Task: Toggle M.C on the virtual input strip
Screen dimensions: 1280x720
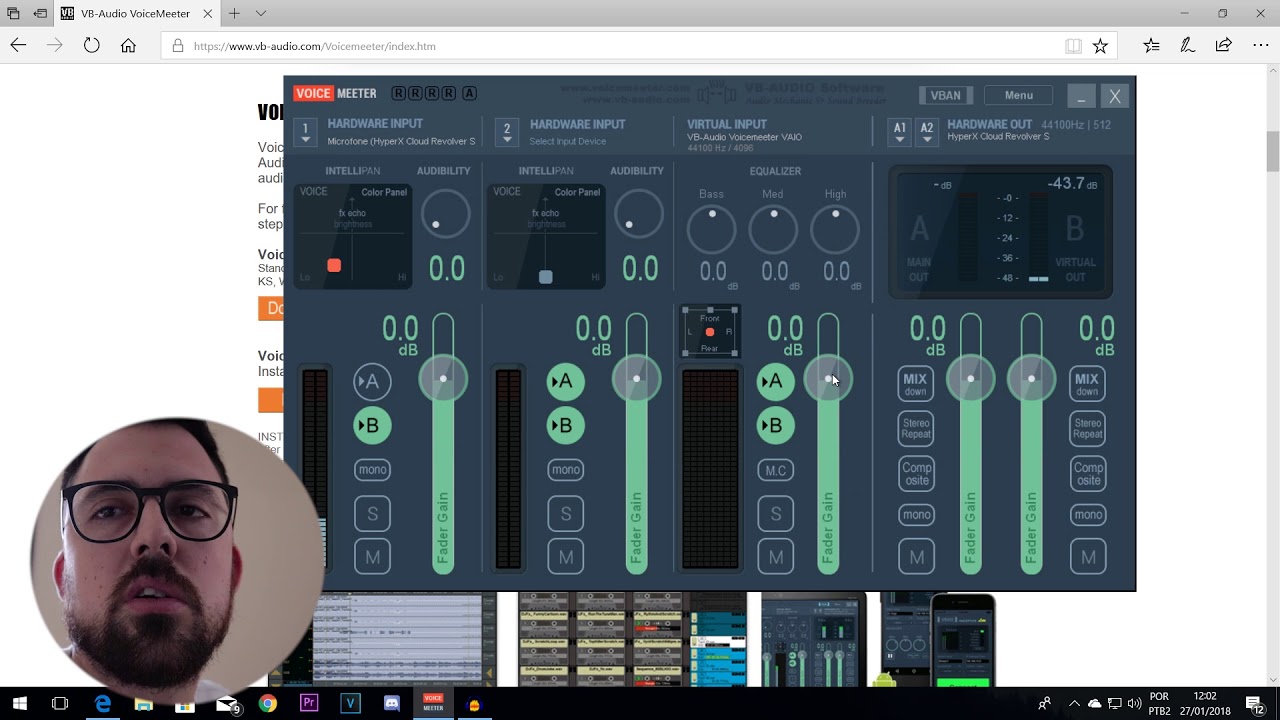Action: click(775, 469)
